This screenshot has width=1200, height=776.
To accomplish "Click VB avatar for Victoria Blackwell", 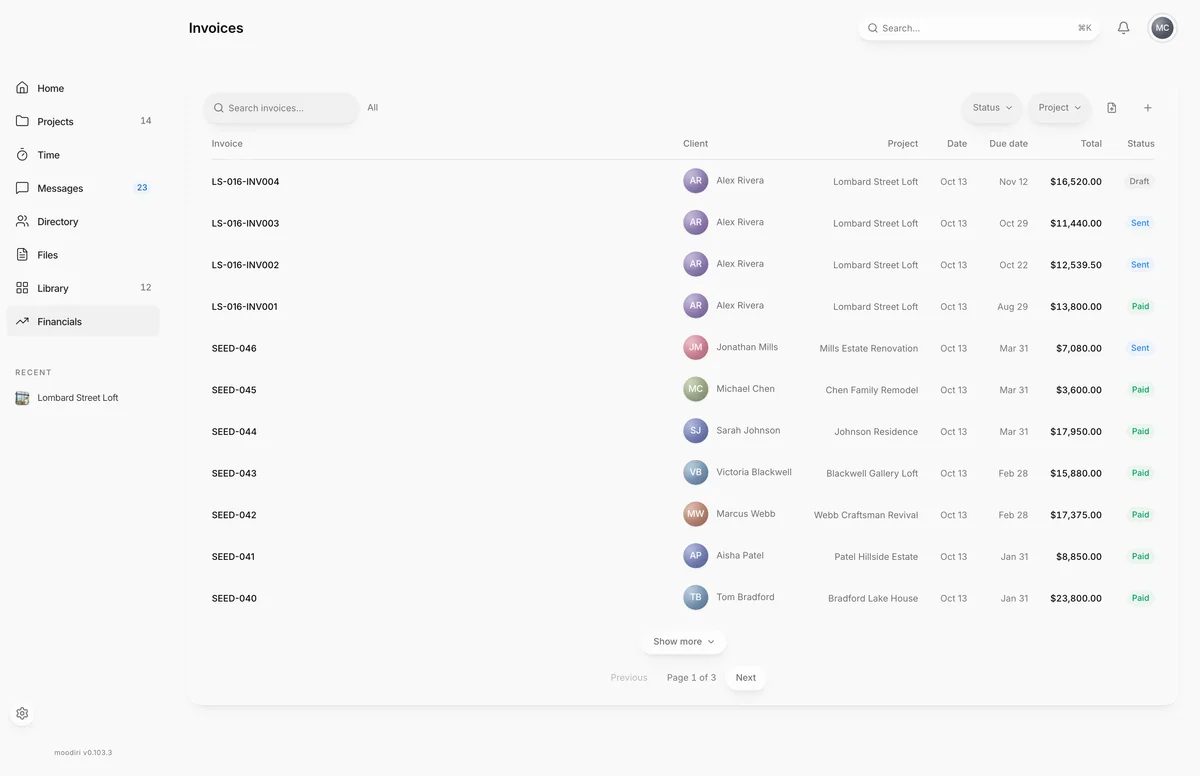I will click(x=696, y=472).
